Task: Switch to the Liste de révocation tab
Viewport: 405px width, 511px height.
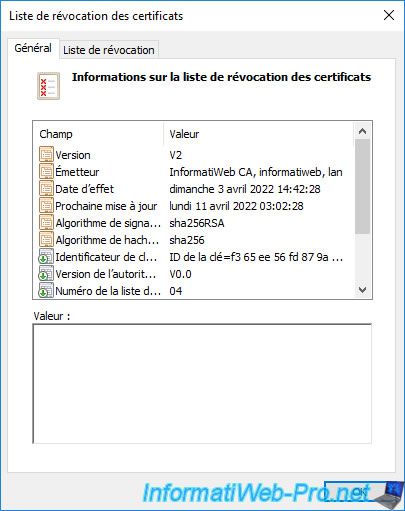Action: pyautogui.click(x=109, y=50)
